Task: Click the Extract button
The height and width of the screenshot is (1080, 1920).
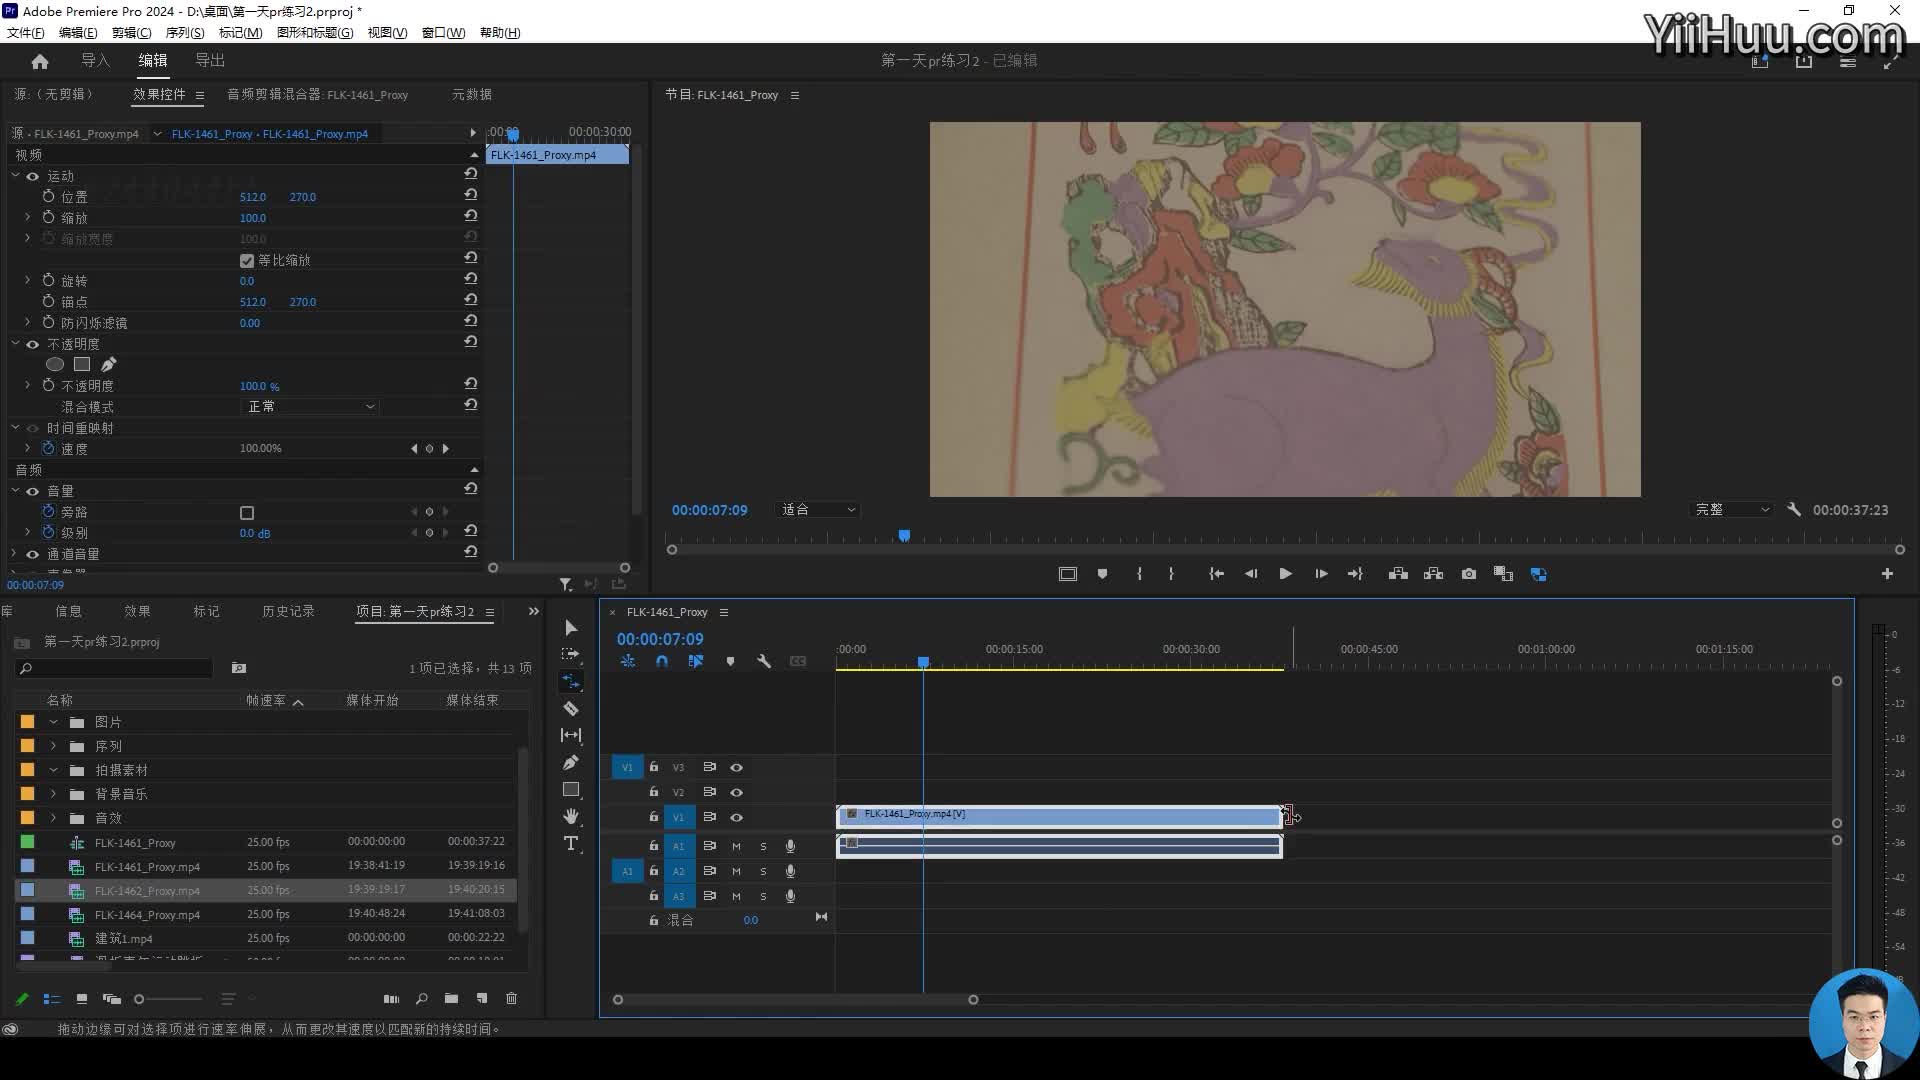Action: pos(1433,574)
